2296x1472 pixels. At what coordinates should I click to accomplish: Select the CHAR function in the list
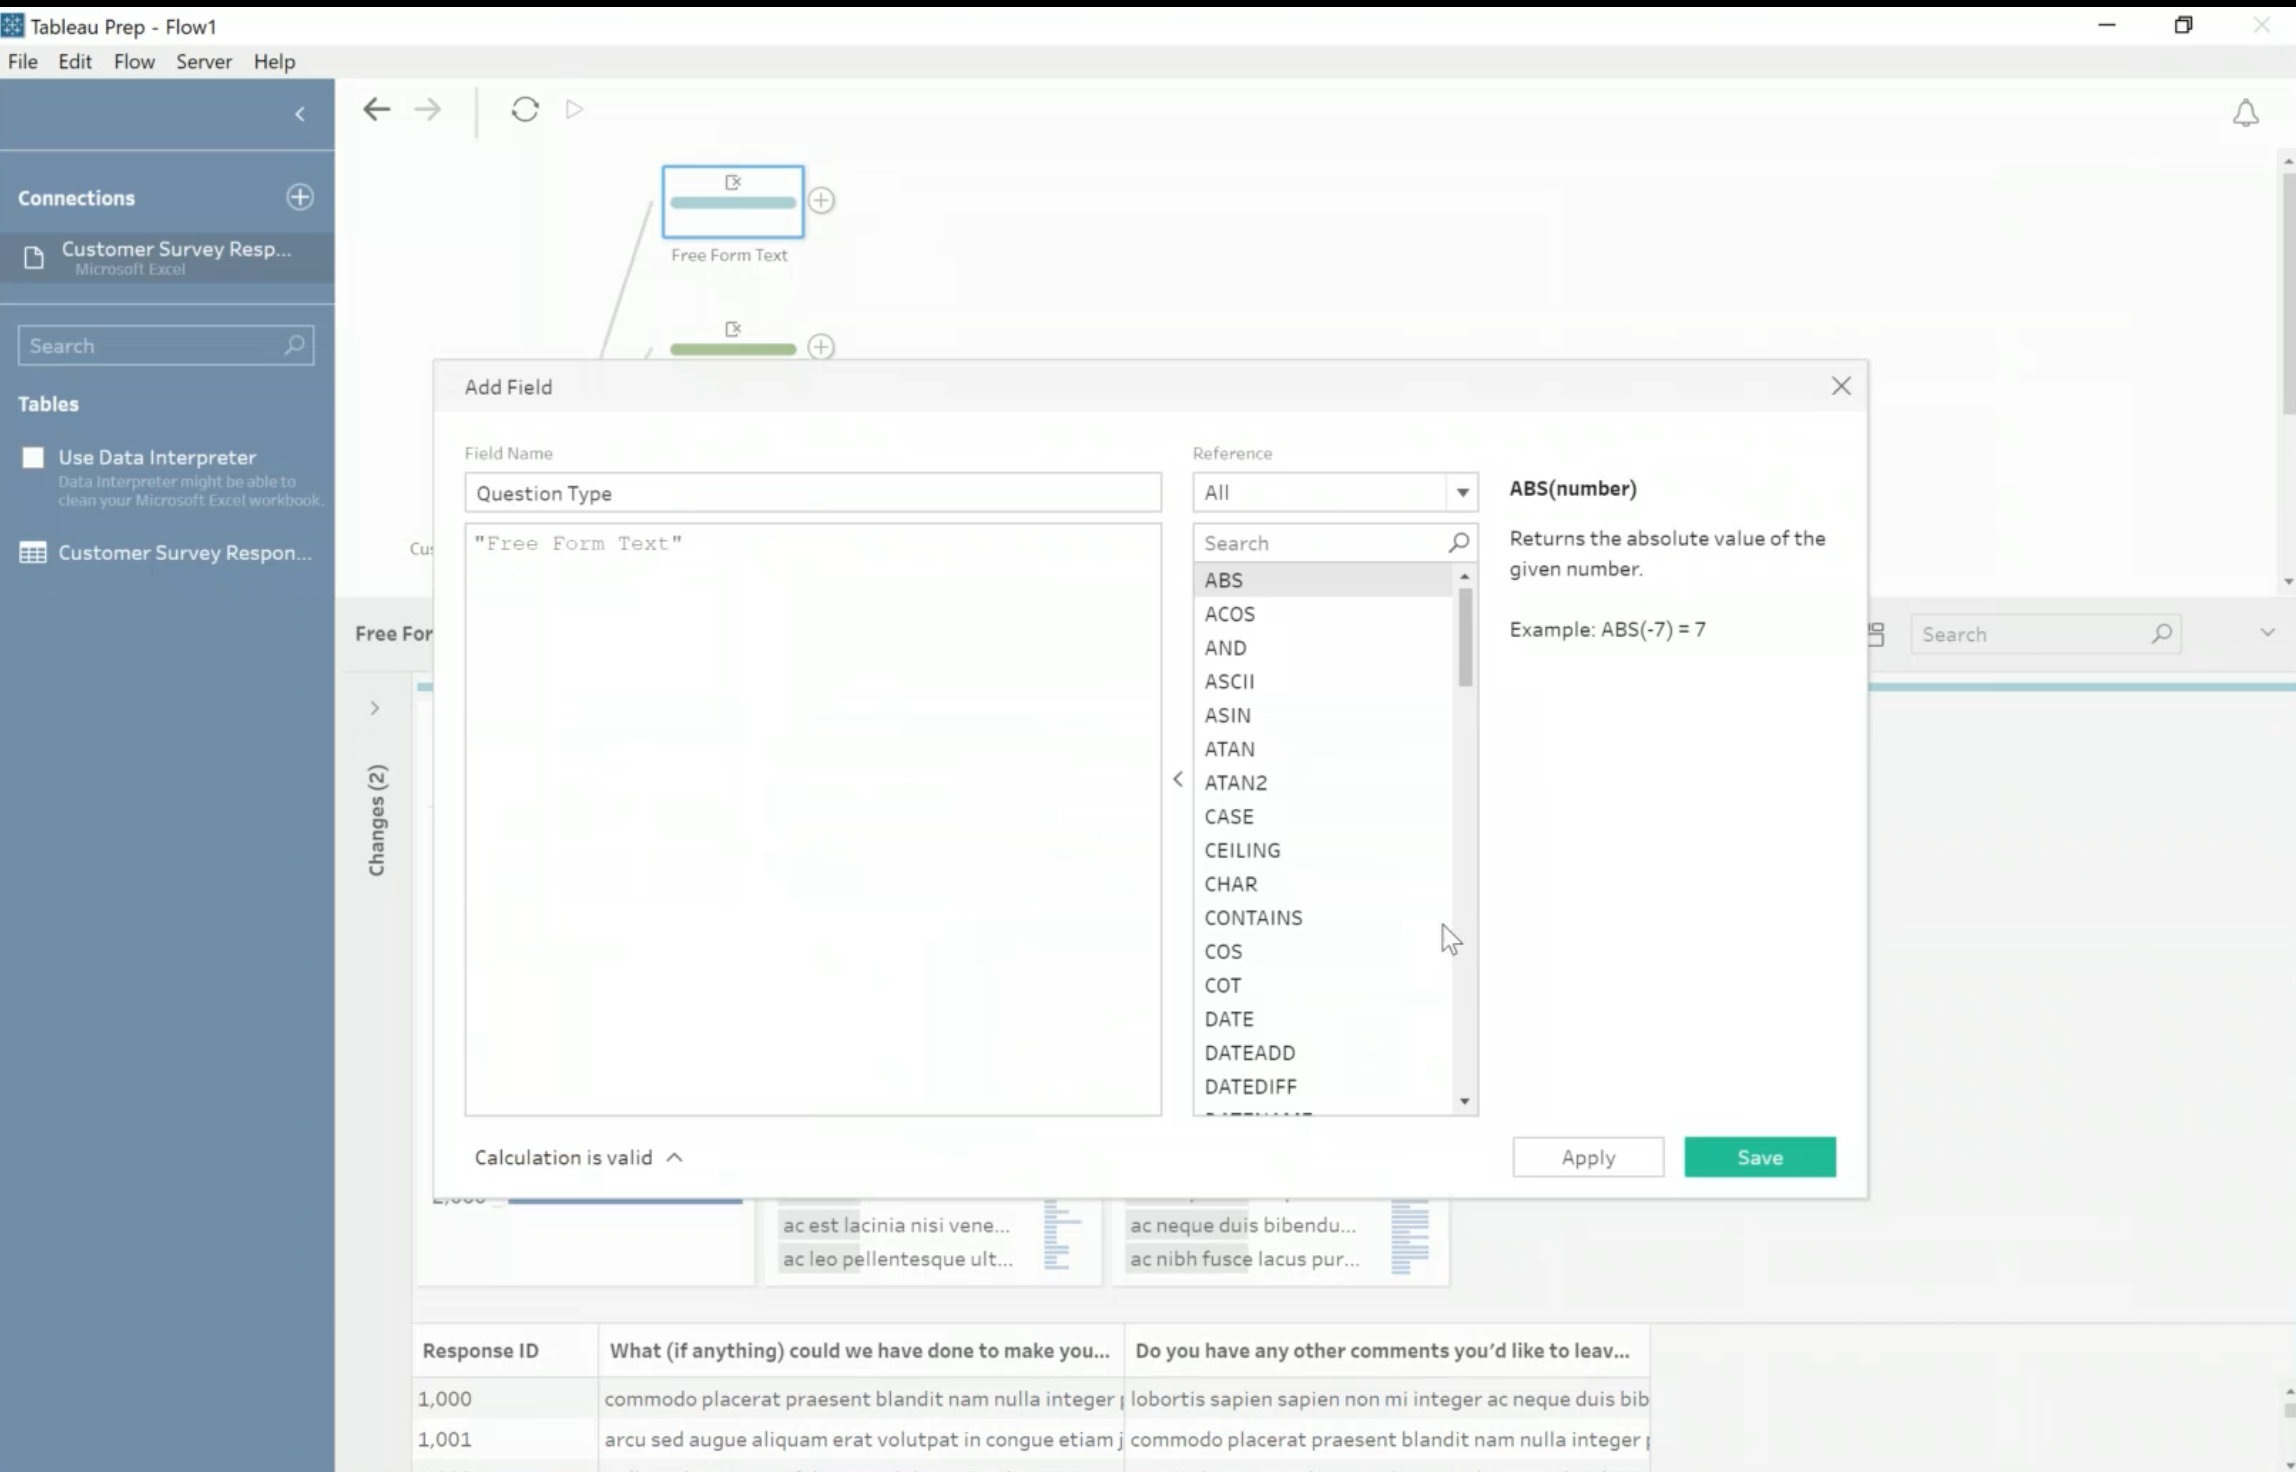[x=1322, y=885]
